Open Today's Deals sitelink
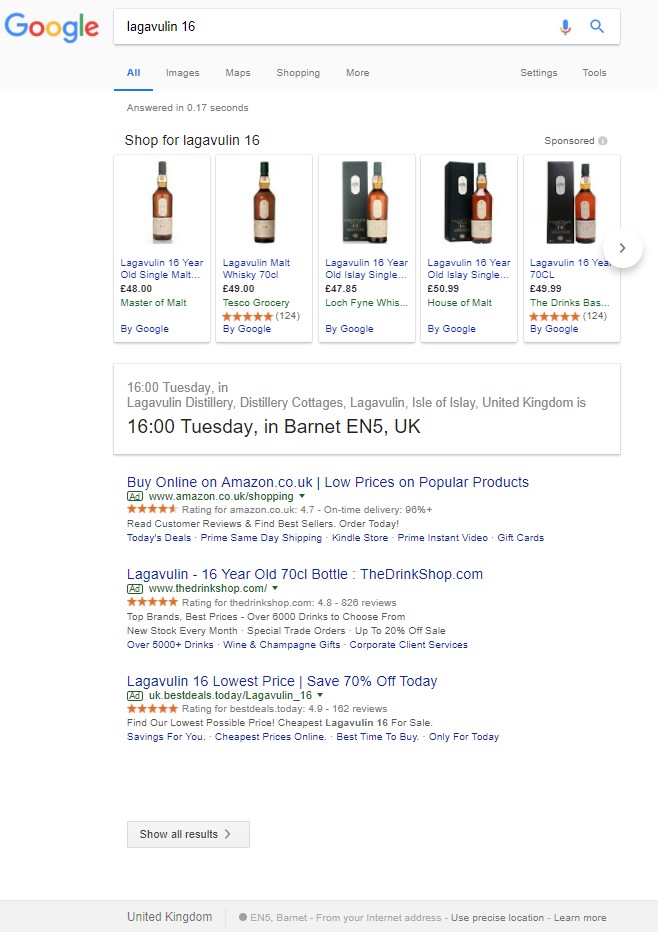The width and height of the screenshot is (658, 932). click(x=159, y=538)
